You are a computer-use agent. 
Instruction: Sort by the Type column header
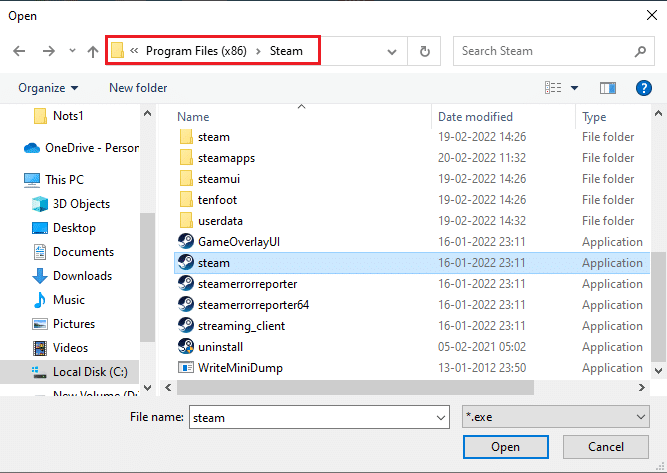[x=594, y=117]
